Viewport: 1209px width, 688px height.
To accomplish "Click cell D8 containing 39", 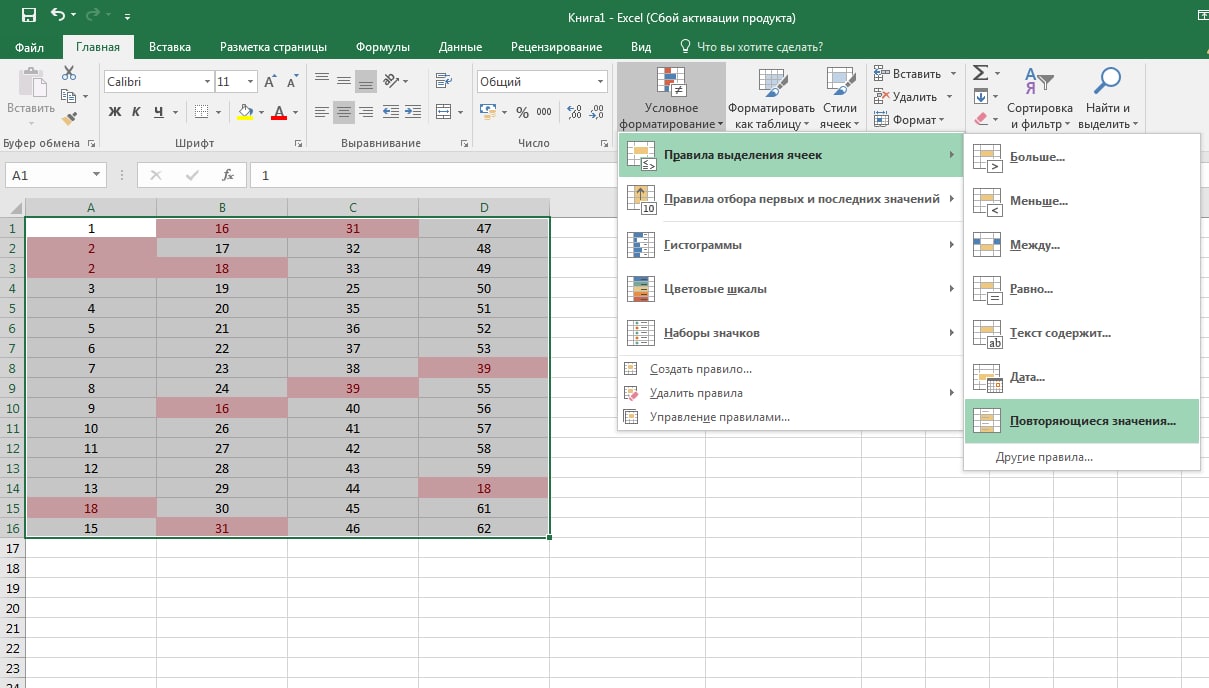I will click(x=484, y=368).
